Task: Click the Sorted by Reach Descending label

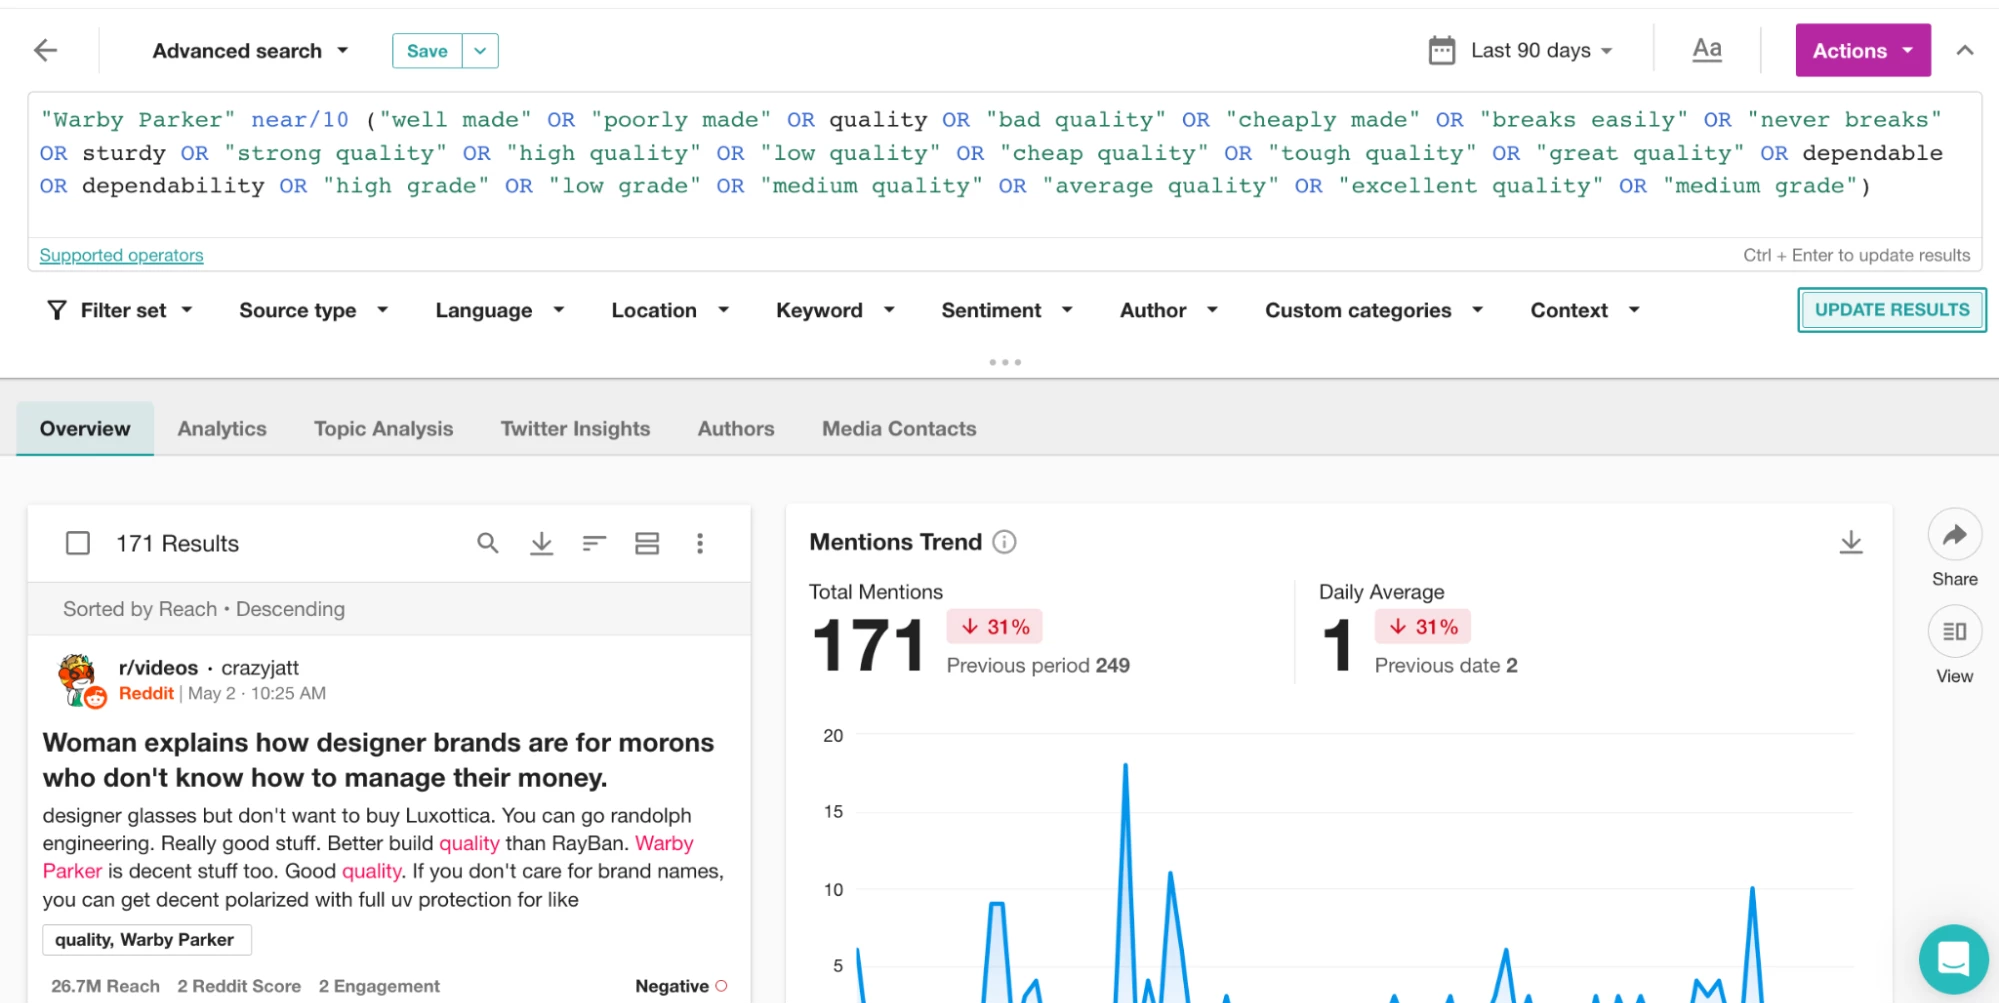Action: [x=204, y=609]
